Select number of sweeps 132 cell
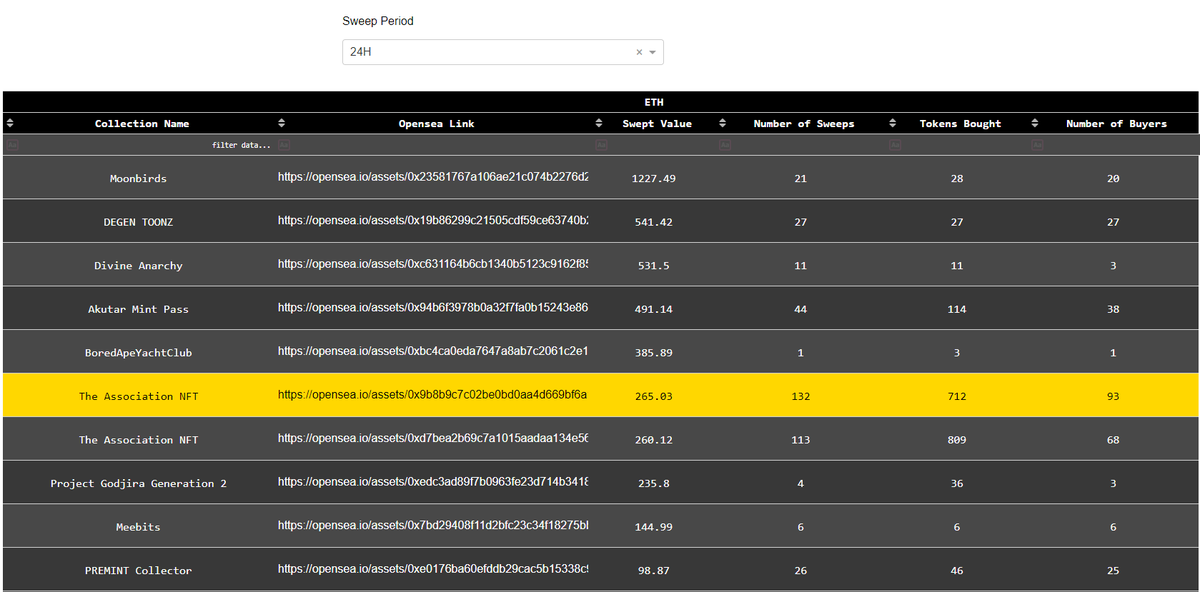This screenshot has height=592, width=1200. tap(800, 396)
